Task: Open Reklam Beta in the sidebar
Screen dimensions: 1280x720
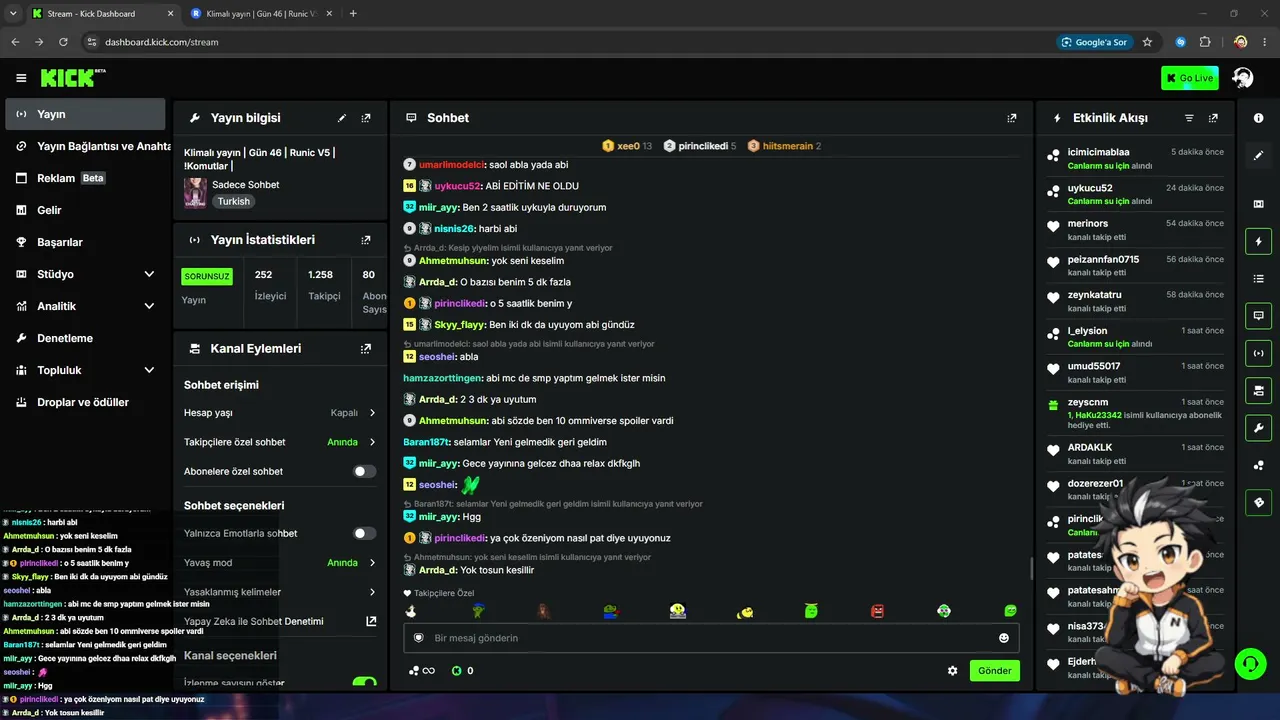Action: pos(85,178)
